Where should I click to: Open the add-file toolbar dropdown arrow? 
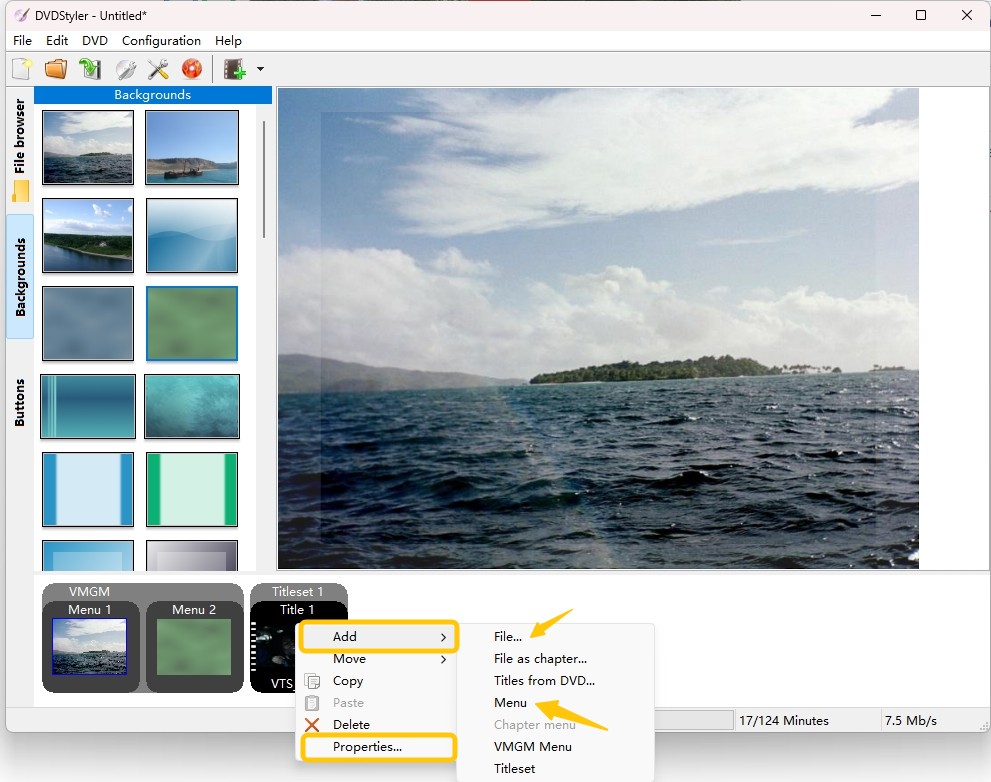[258, 68]
